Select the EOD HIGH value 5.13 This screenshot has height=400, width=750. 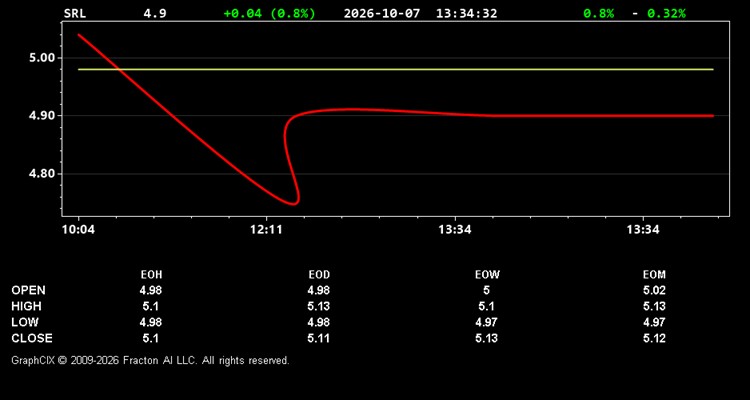(x=319, y=306)
